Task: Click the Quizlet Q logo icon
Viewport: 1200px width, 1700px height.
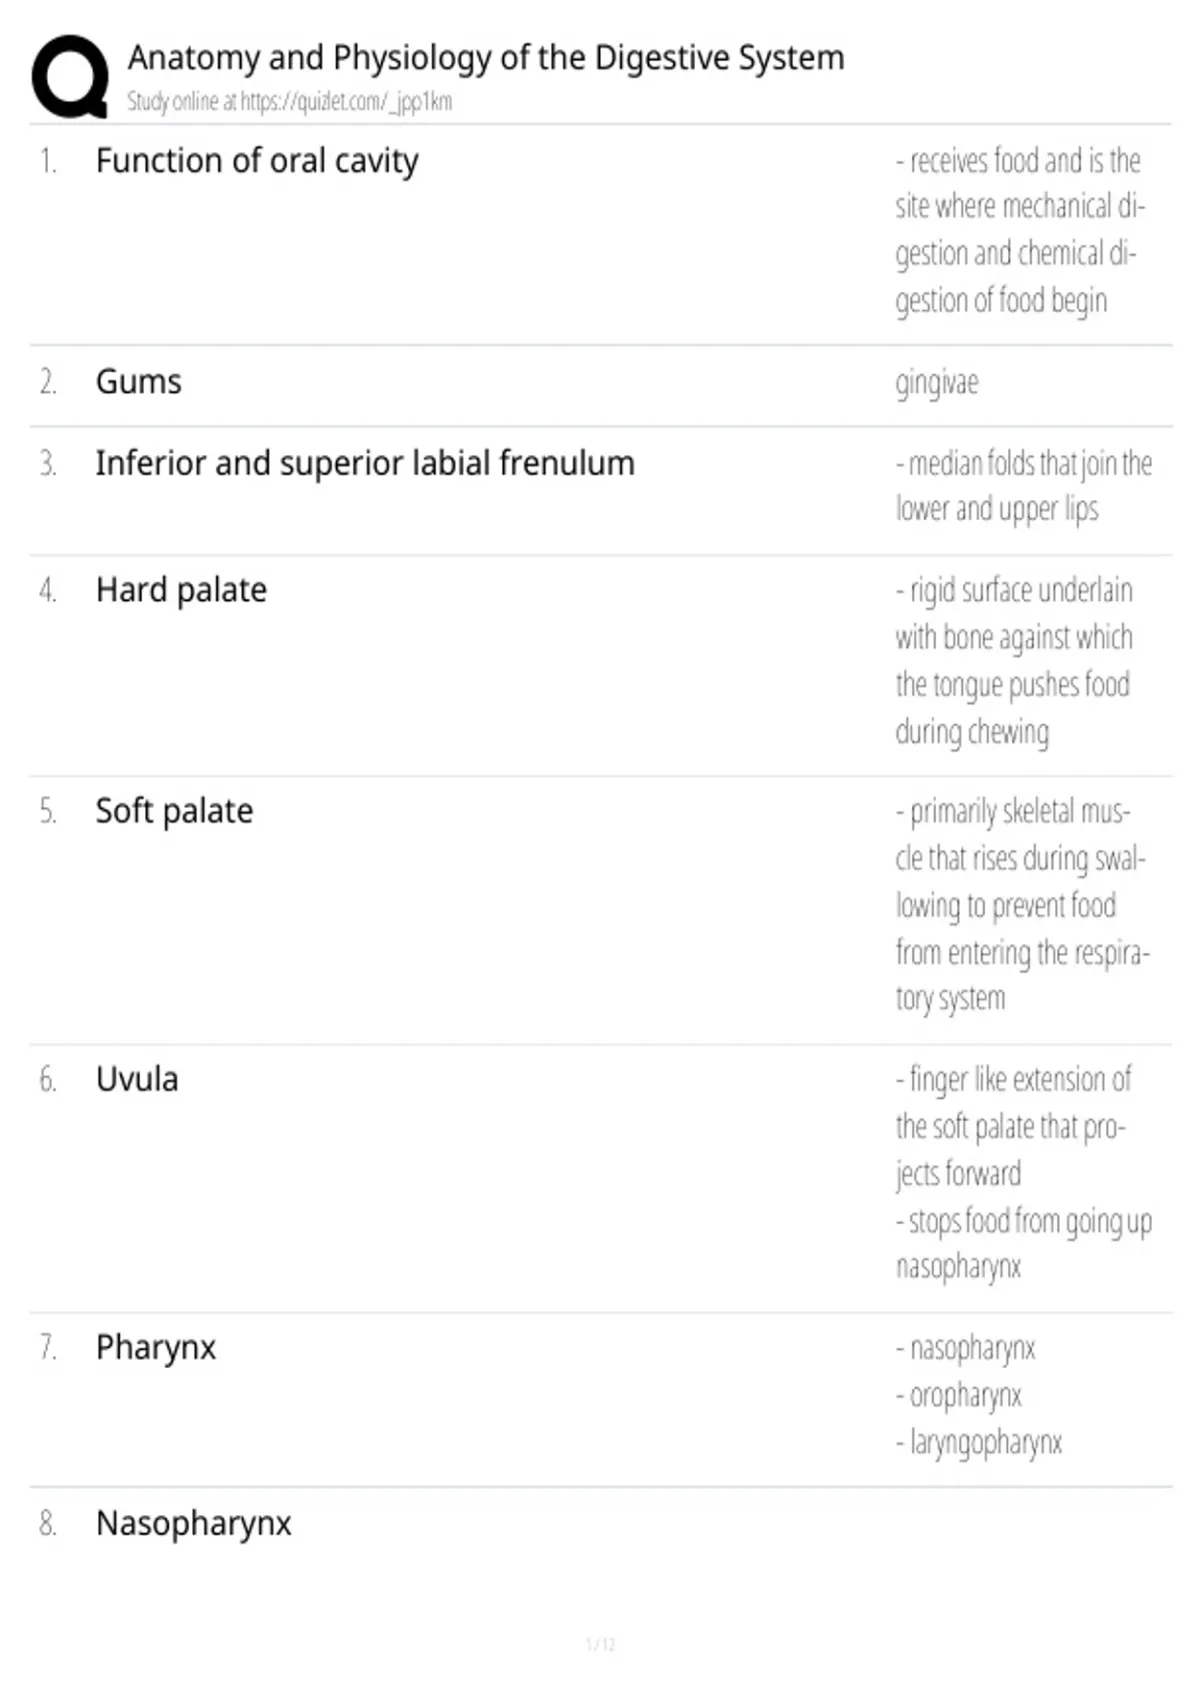Action: pos(70,76)
